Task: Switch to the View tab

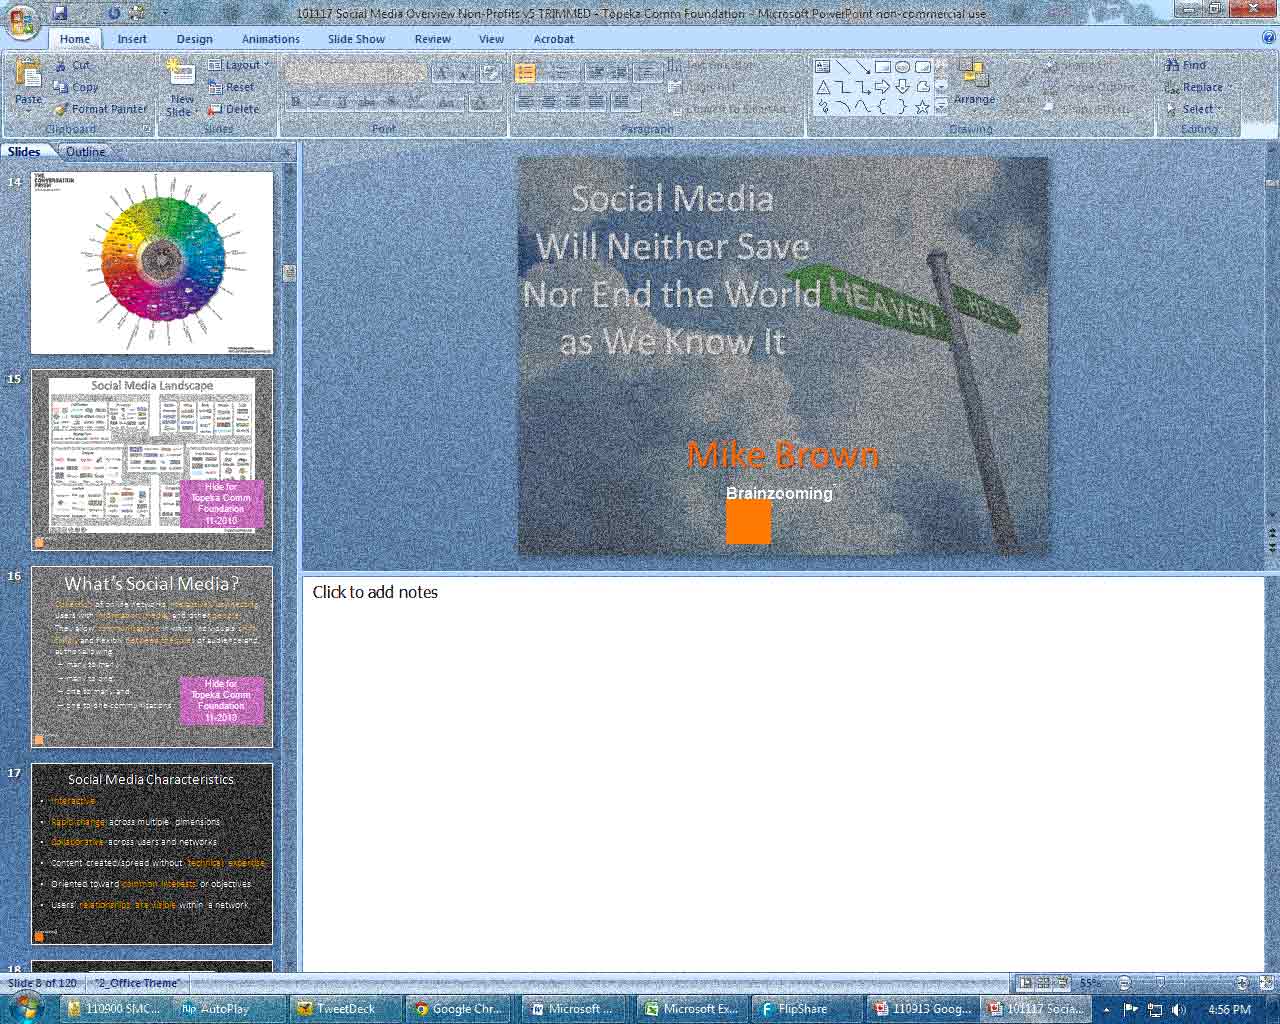Action: click(x=491, y=39)
